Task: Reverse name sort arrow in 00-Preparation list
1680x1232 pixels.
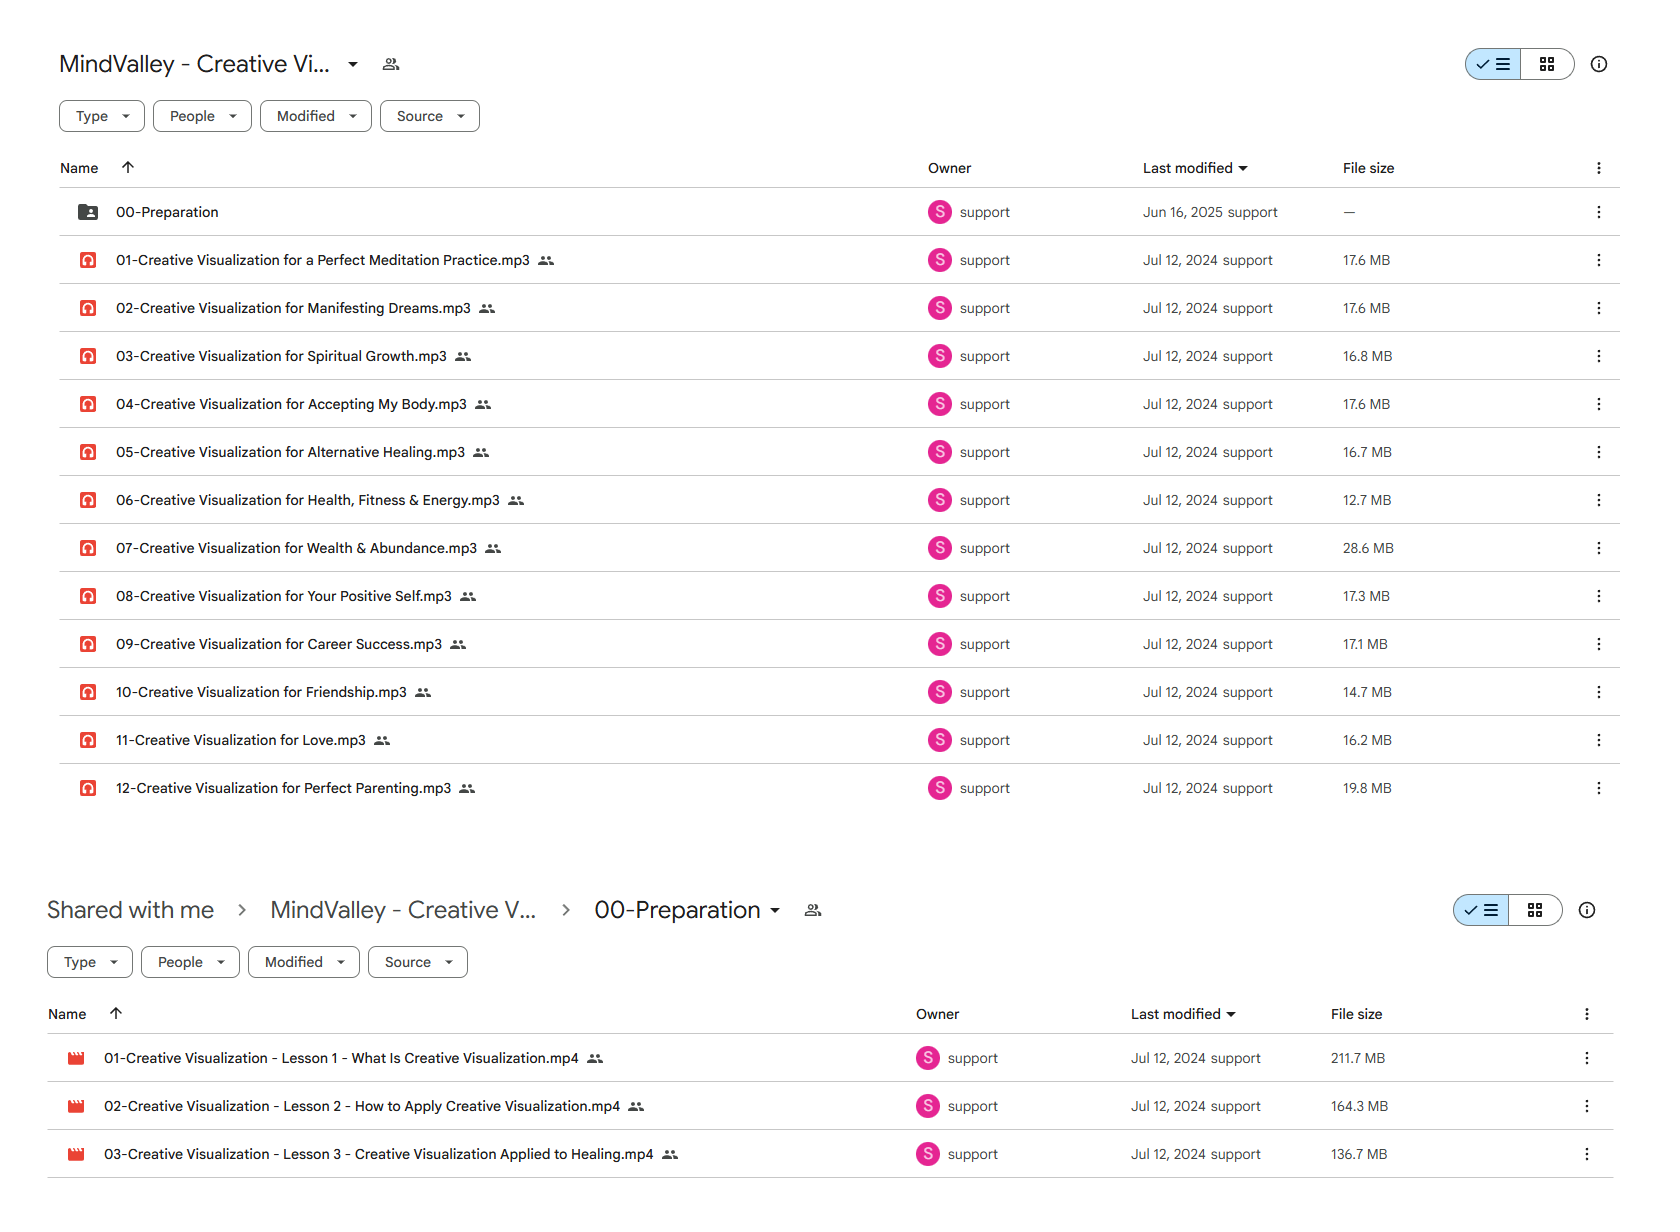Action: pos(116,1013)
